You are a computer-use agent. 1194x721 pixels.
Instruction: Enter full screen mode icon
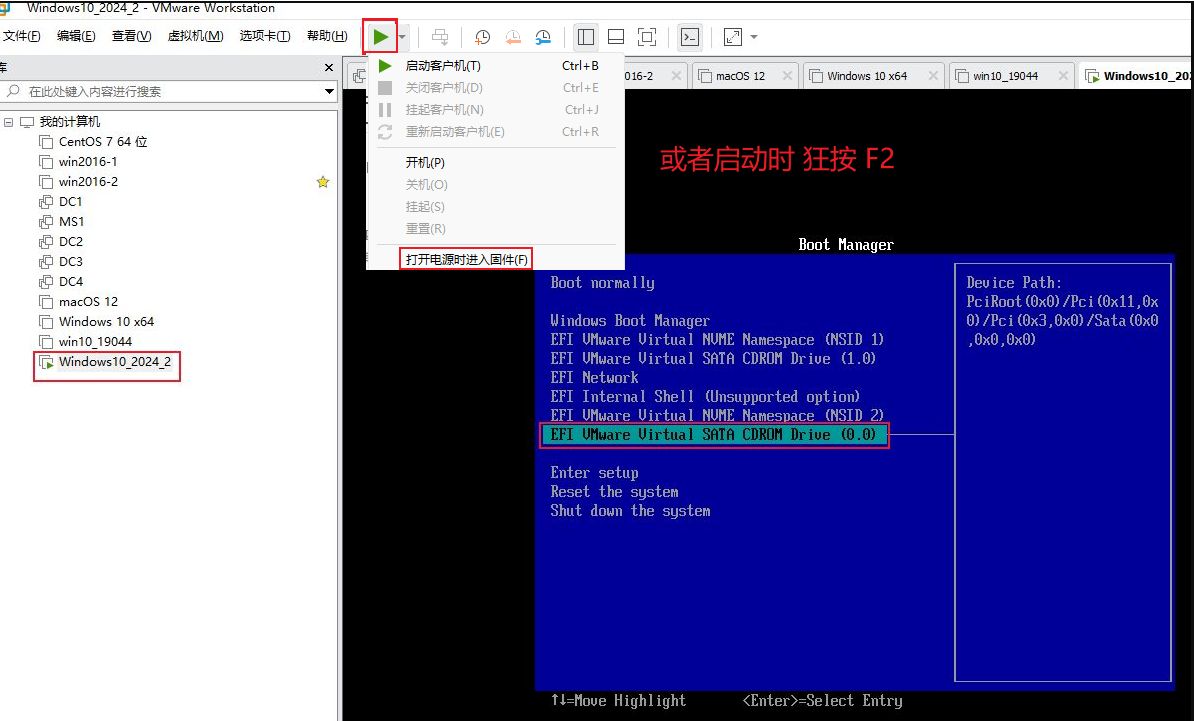(x=647, y=37)
